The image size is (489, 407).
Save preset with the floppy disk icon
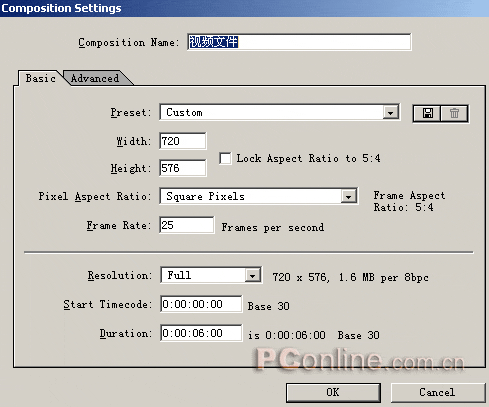click(427, 113)
